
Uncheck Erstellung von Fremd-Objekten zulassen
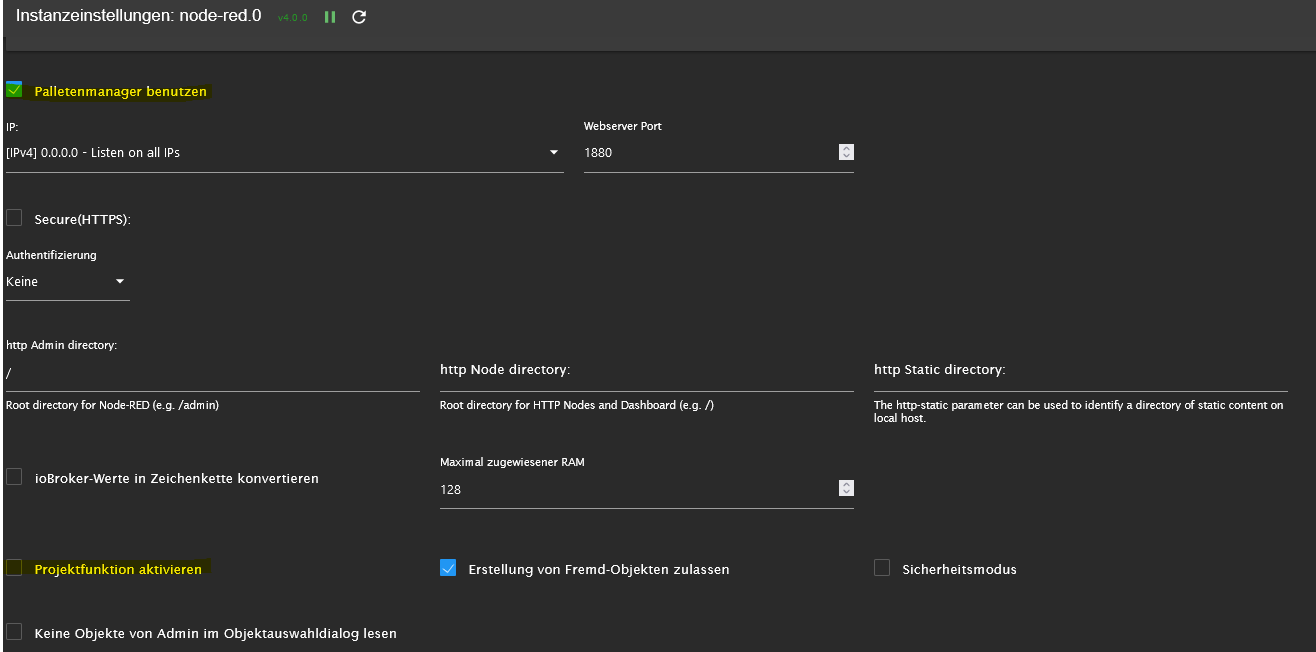pos(448,568)
